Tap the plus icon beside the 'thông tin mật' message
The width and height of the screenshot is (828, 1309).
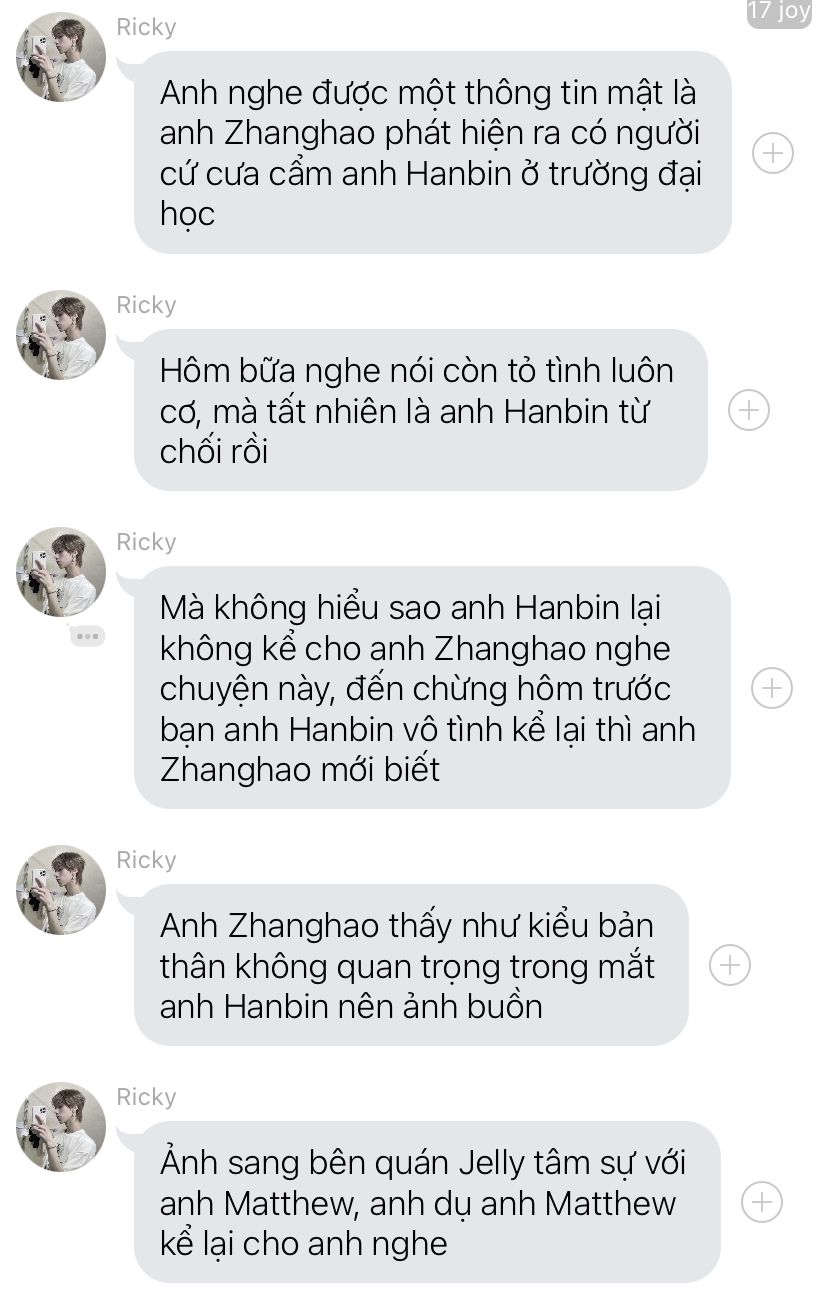pos(772,153)
